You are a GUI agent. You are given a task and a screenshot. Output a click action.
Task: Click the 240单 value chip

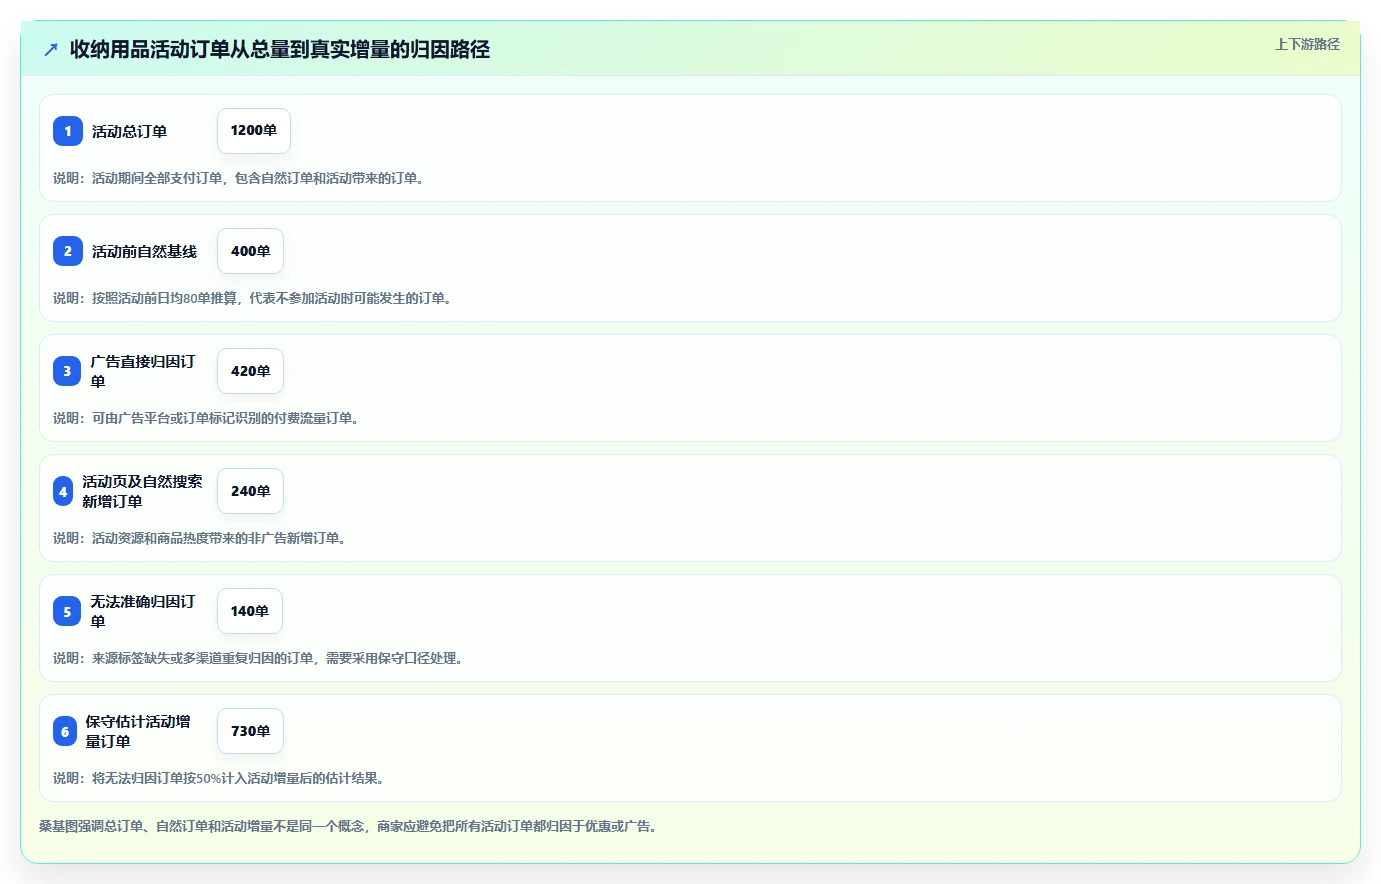click(x=250, y=491)
